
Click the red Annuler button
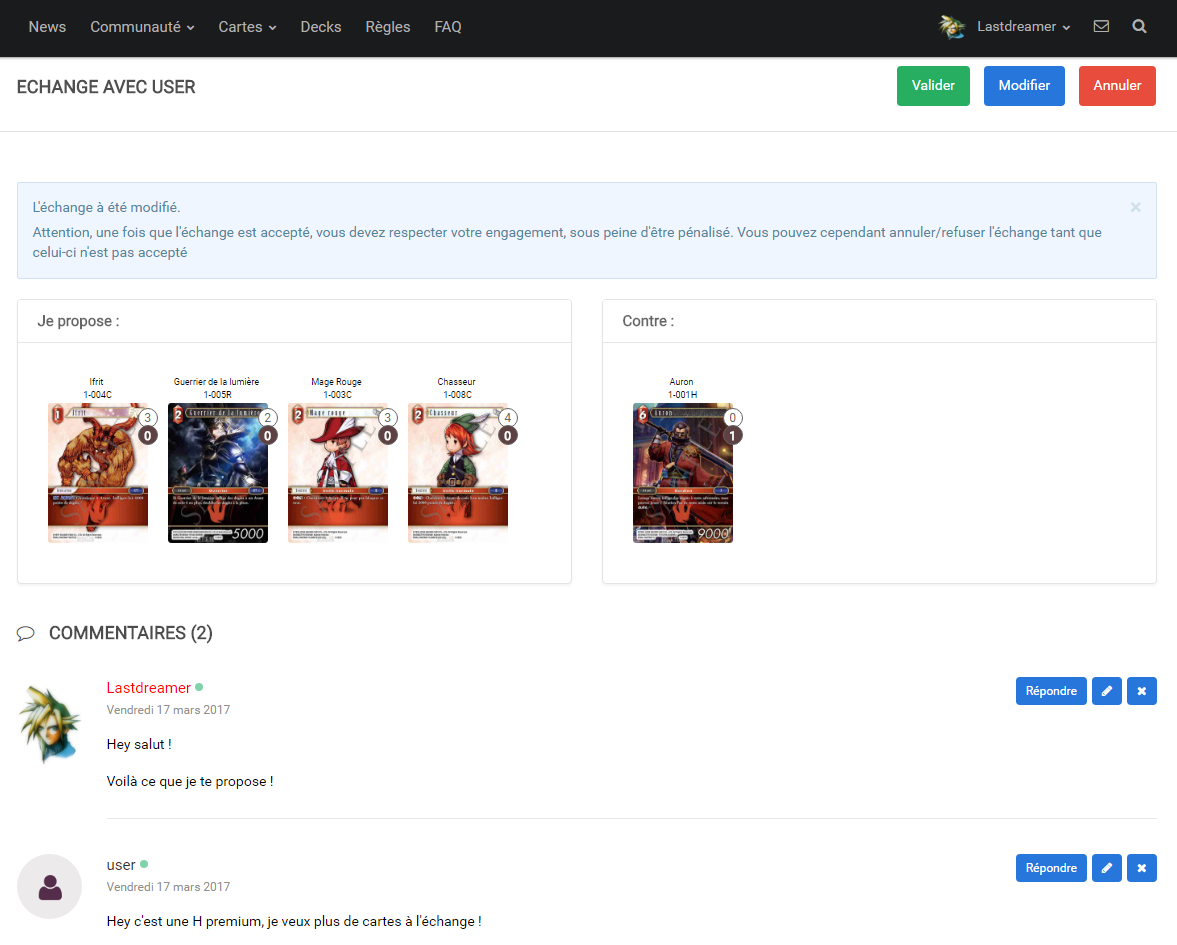coord(1117,86)
